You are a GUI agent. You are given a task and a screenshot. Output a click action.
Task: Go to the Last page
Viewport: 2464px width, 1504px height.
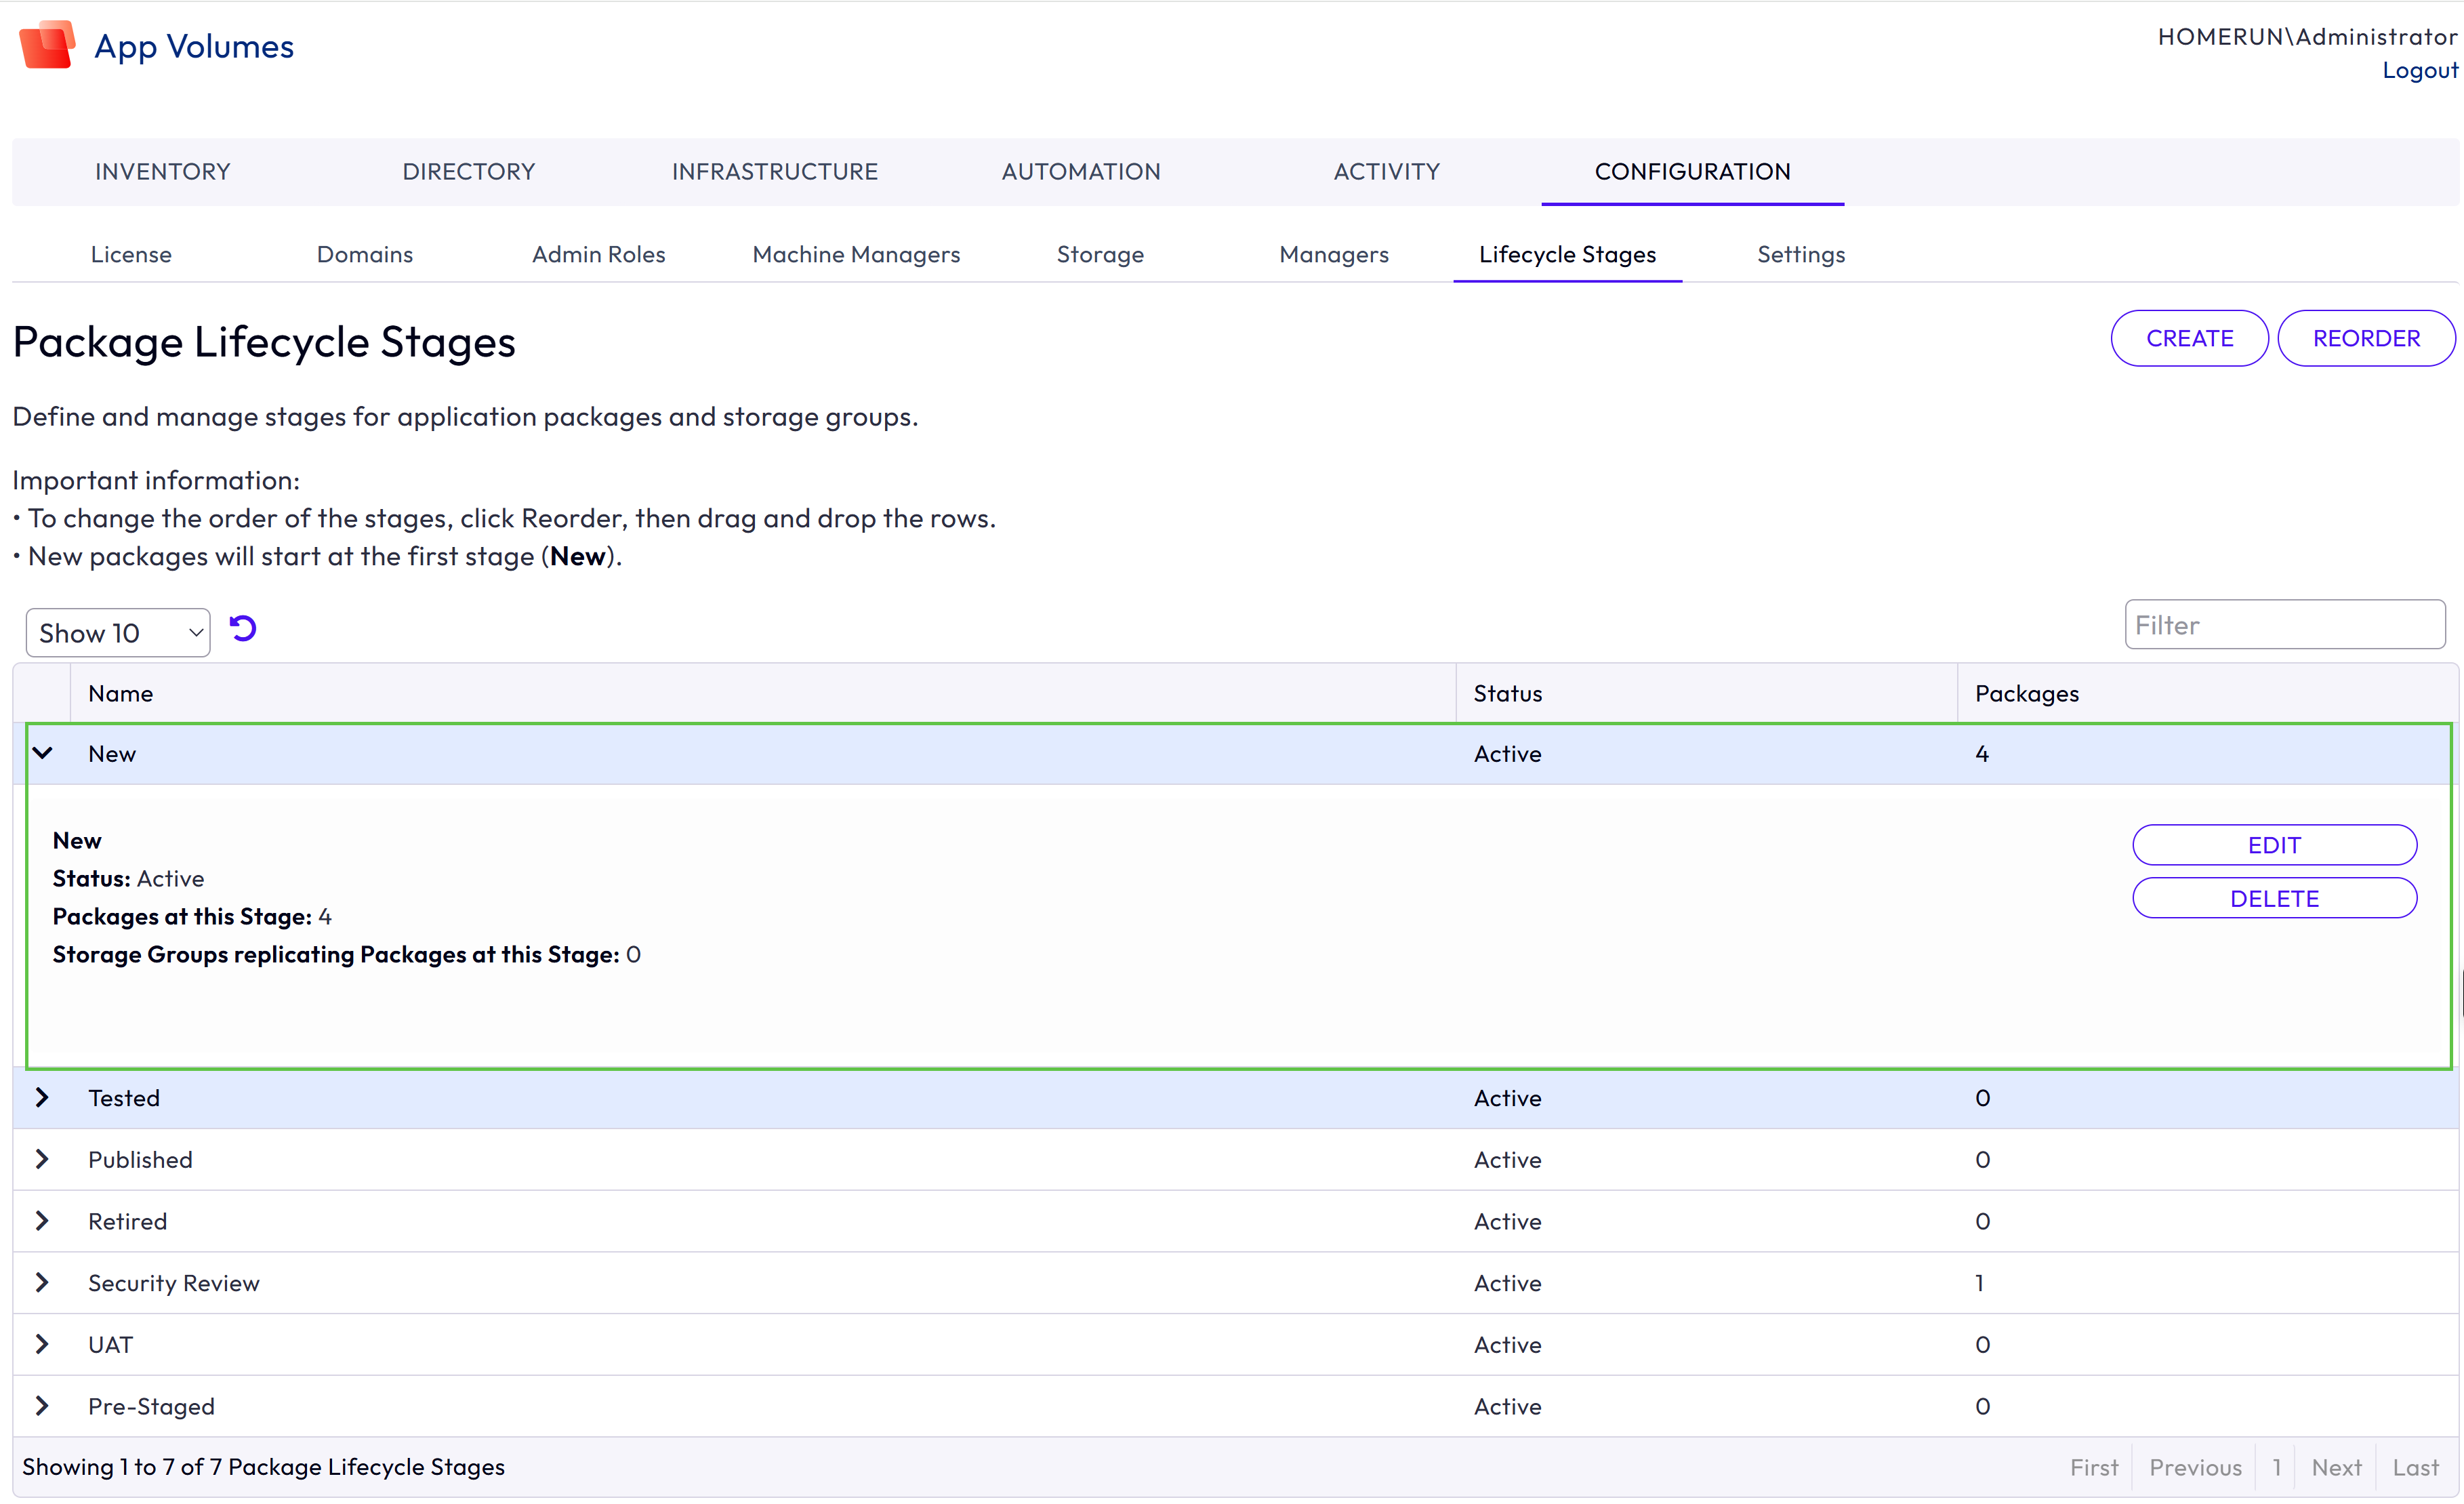(x=2416, y=1467)
